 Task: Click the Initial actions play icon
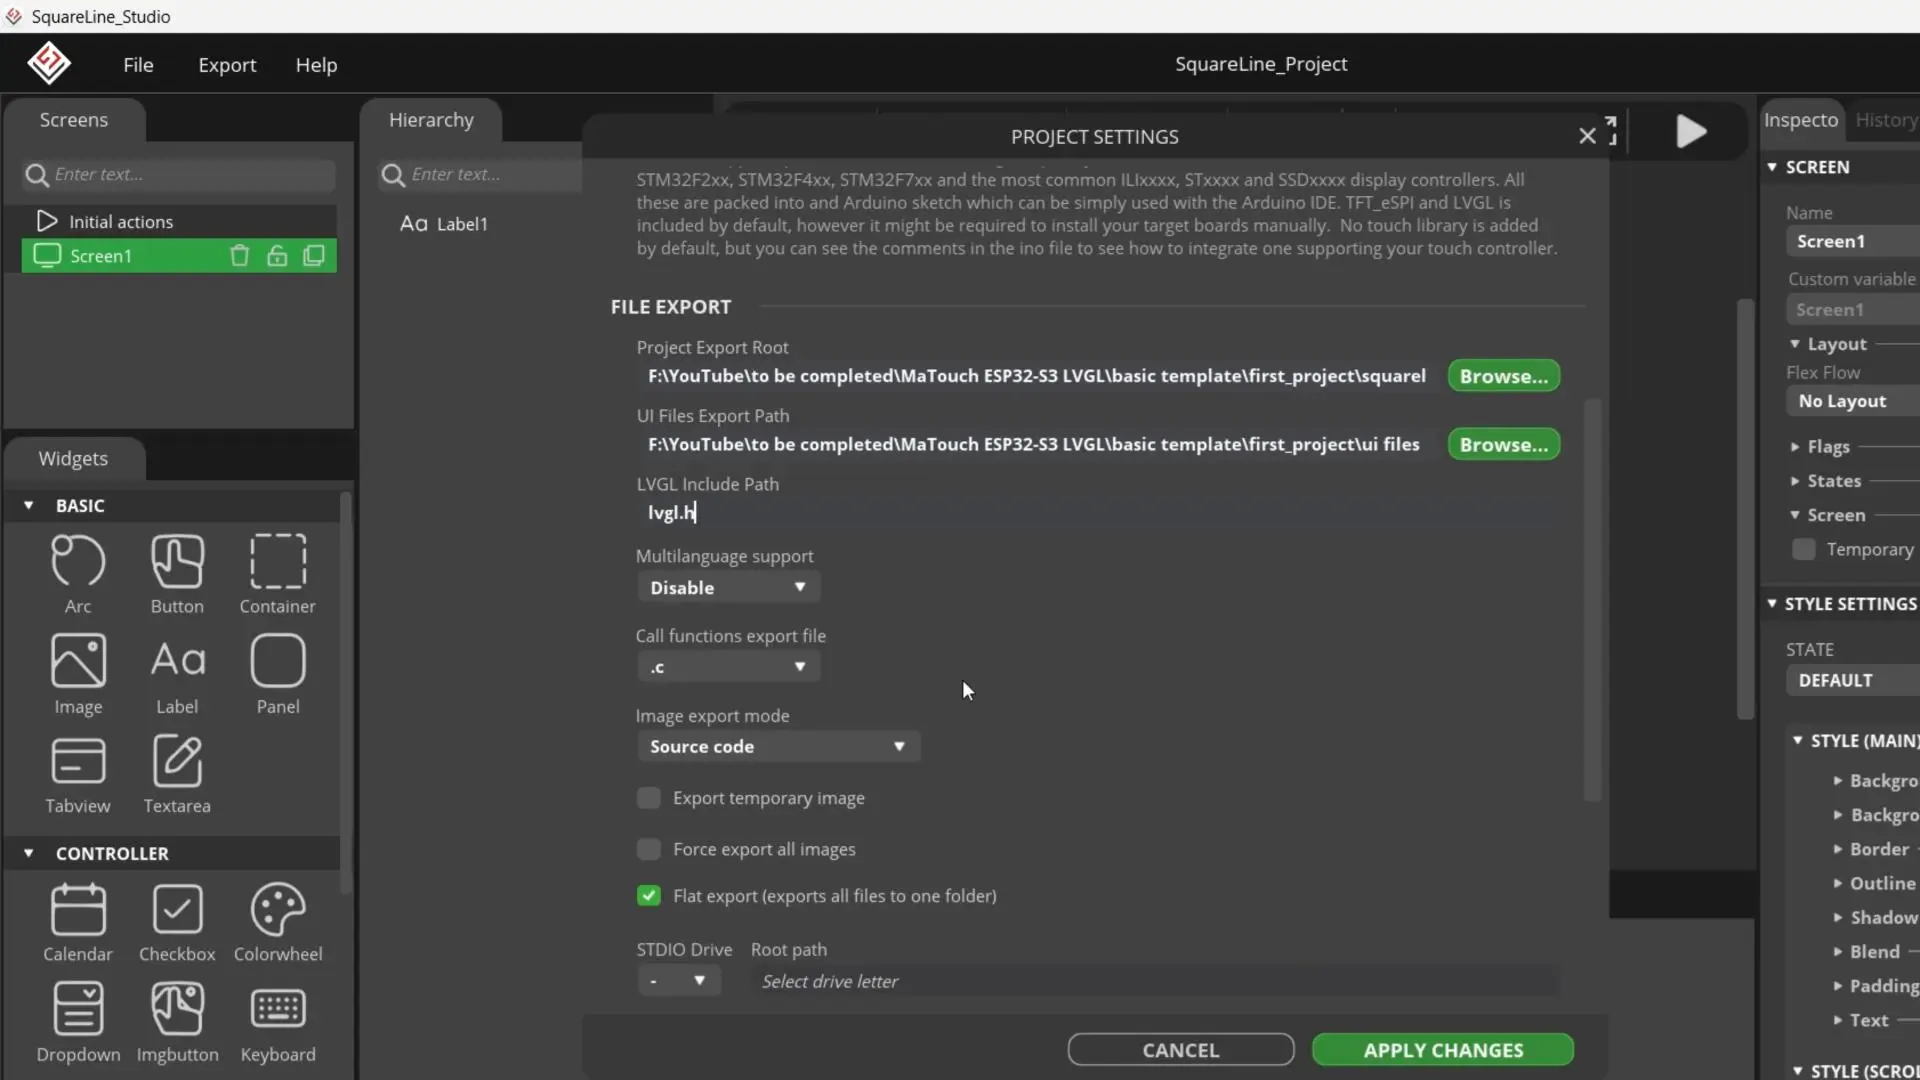pos(46,221)
